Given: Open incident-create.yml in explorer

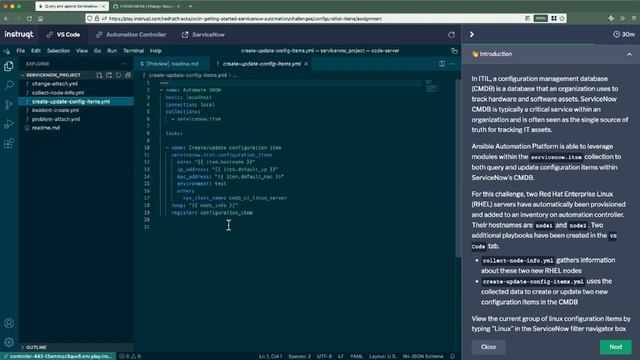Looking at the screenshot, I should pos(76,110).
